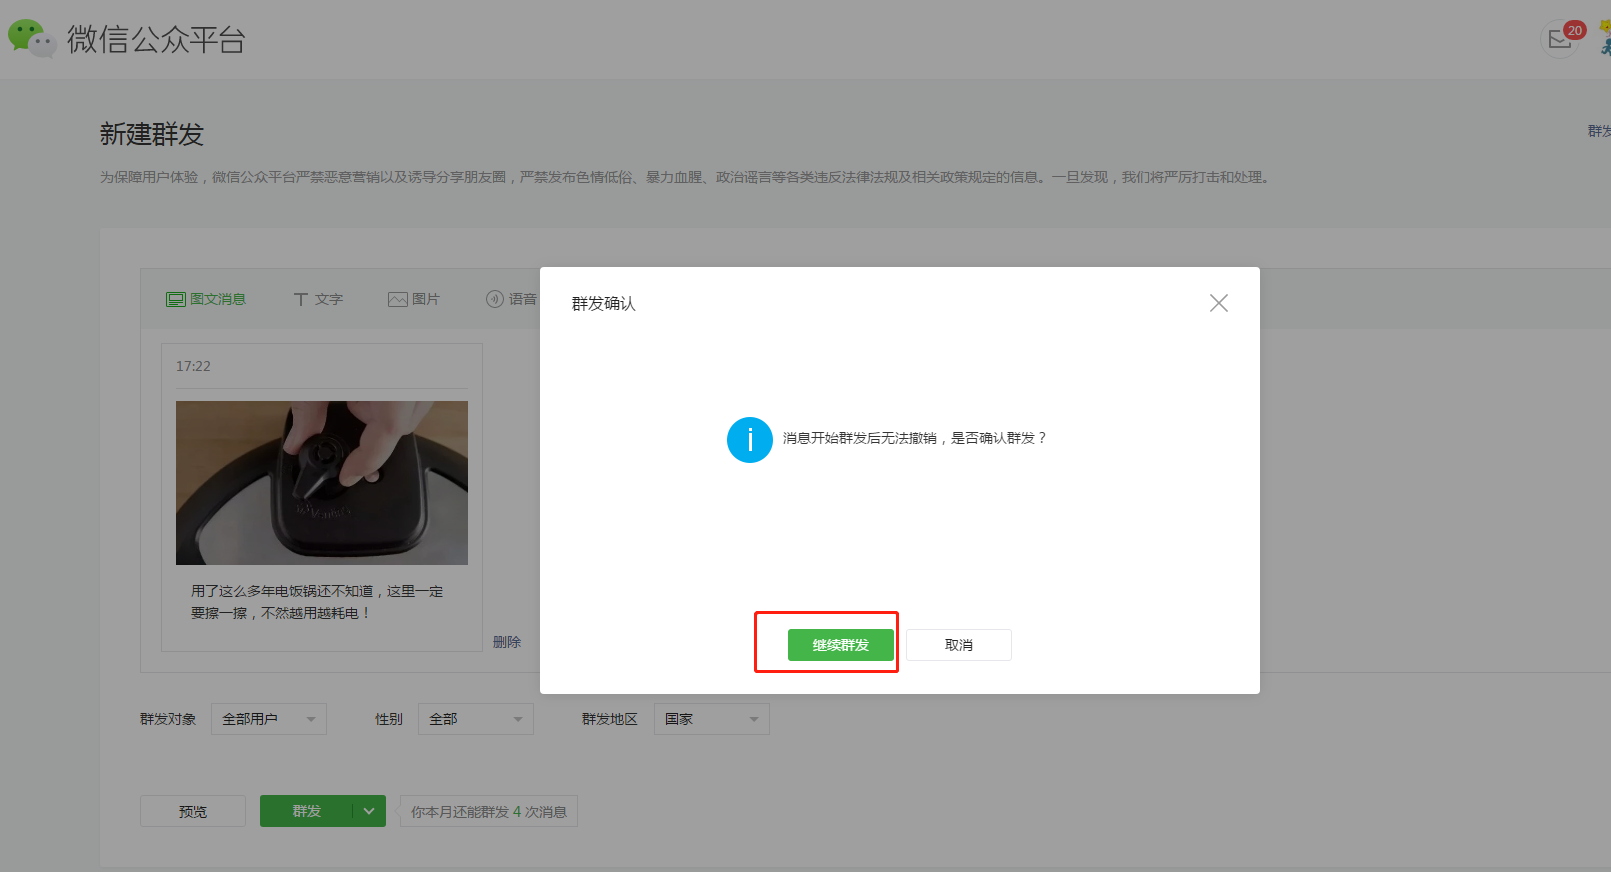Switch to the 语音 tab
This screenshot has height=872, width=1611.
point(511,299)
